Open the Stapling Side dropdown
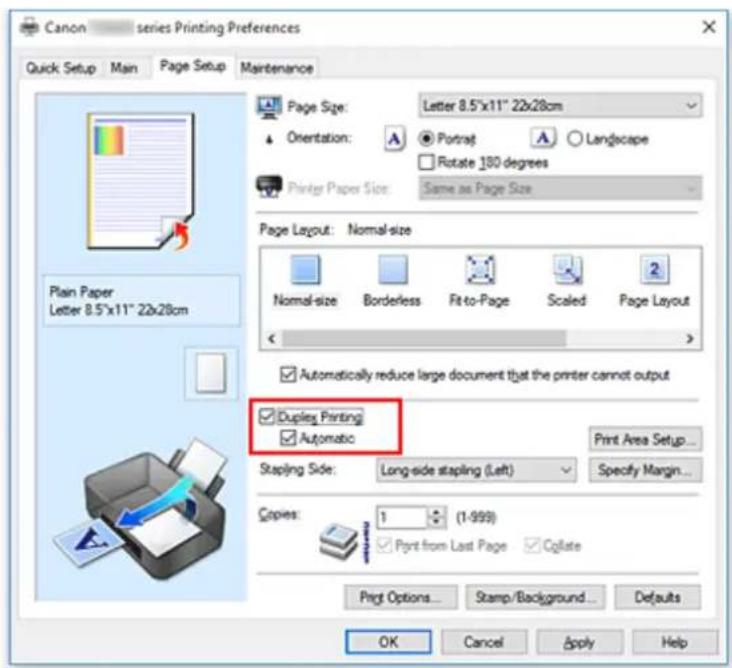The height and width of the screenshot is (668, 732). 476,470
